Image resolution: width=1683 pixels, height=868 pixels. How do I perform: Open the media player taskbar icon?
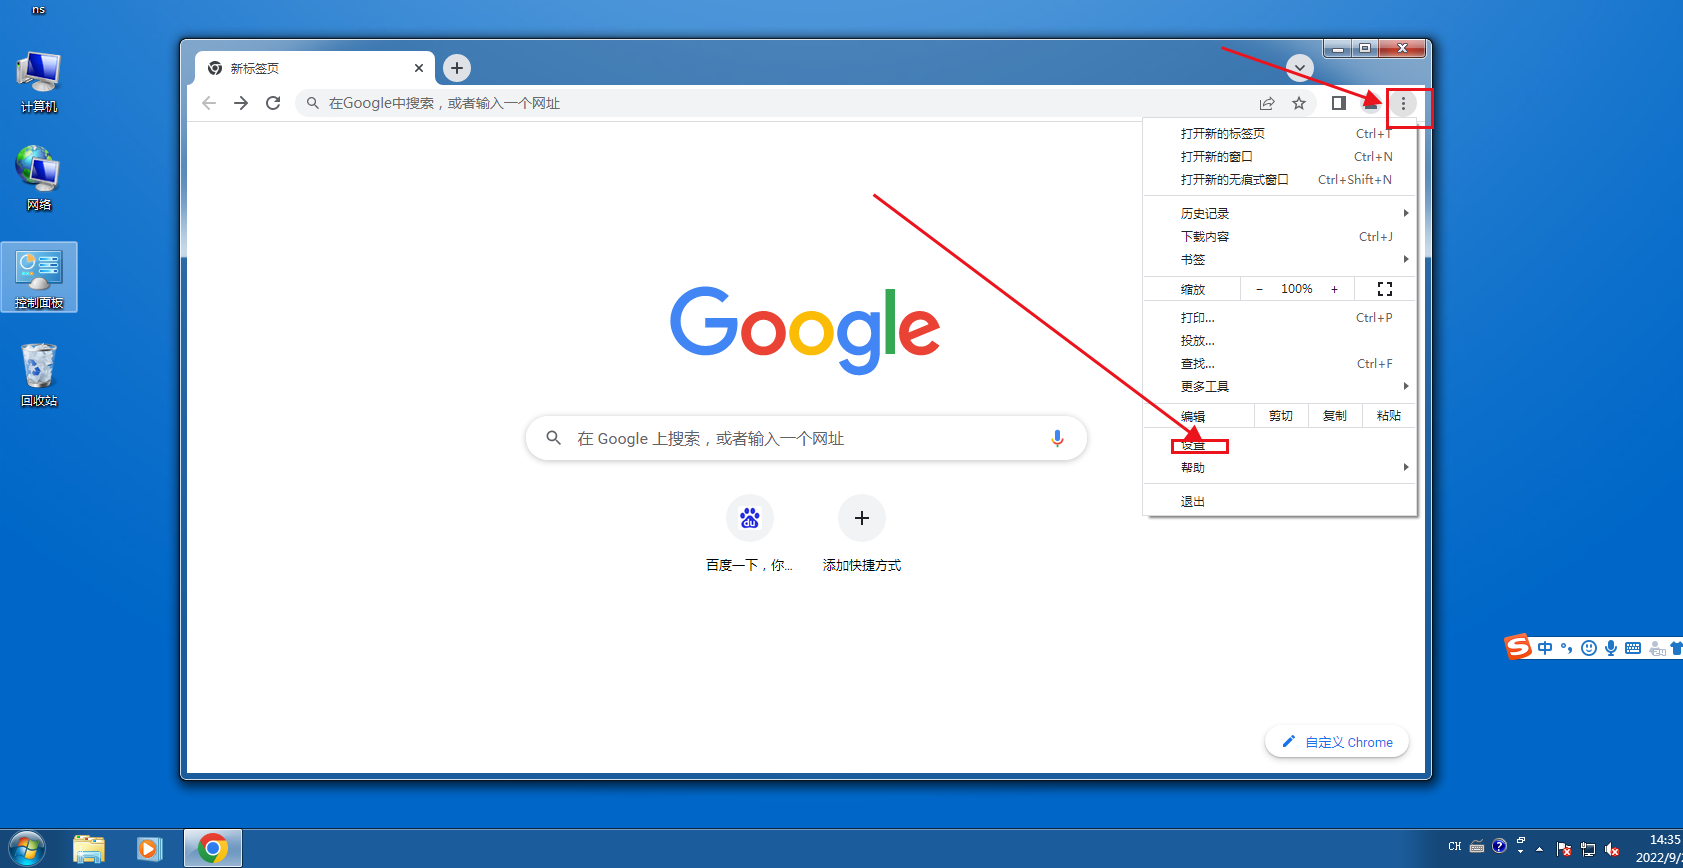point(150,849)
